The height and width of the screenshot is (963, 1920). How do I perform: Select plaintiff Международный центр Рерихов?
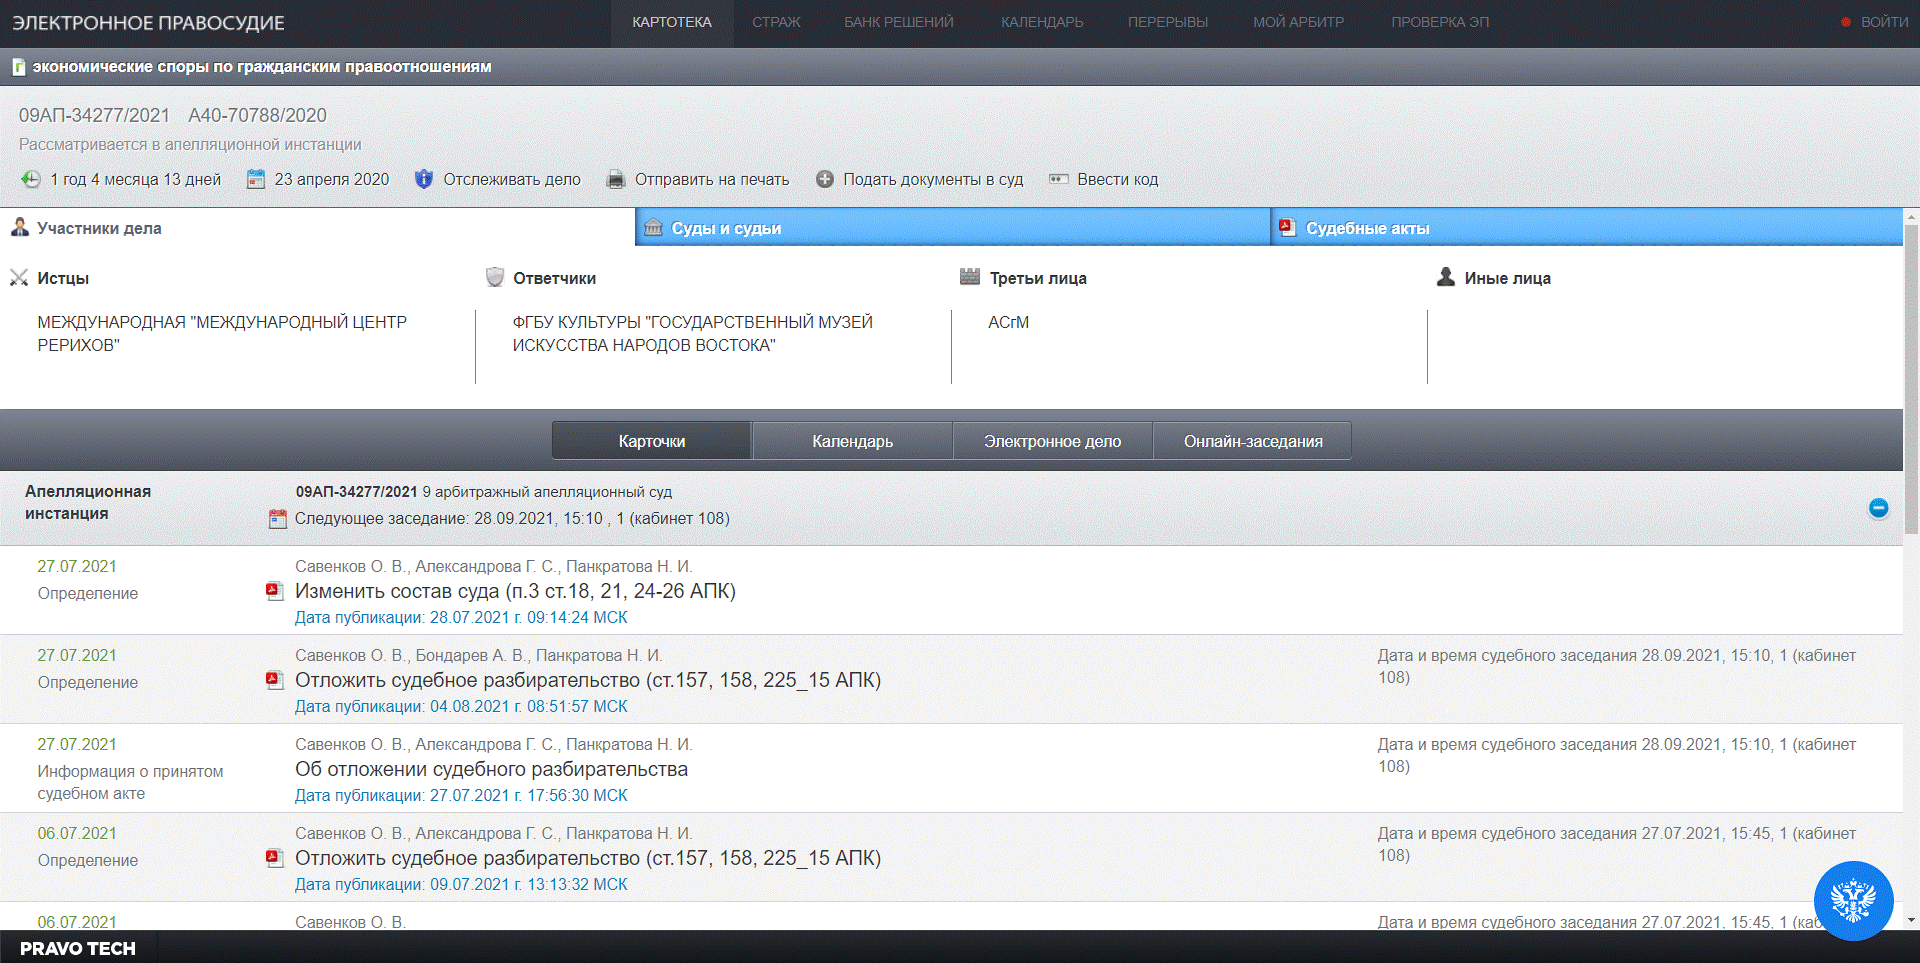pyautogui.click(x=222, y=333)
